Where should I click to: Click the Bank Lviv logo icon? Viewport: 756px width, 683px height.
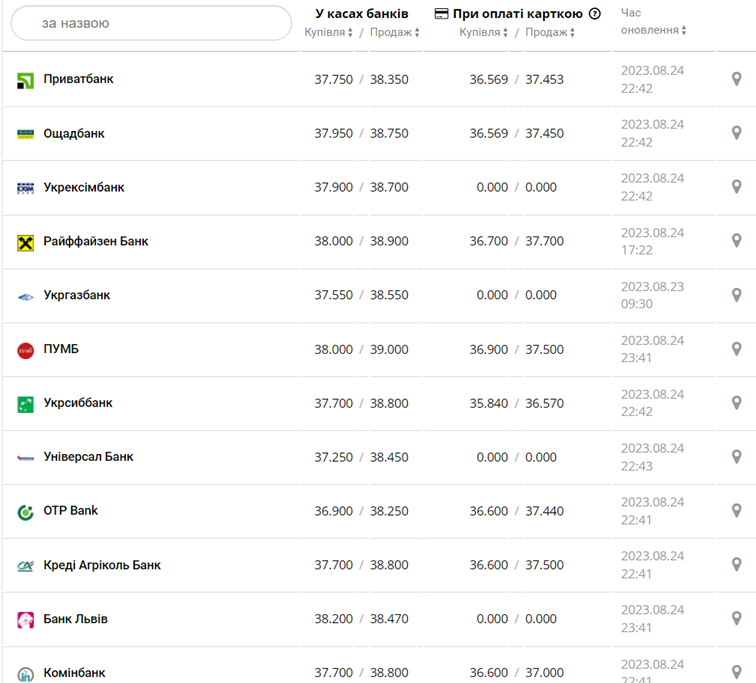(x=26, y=620)
